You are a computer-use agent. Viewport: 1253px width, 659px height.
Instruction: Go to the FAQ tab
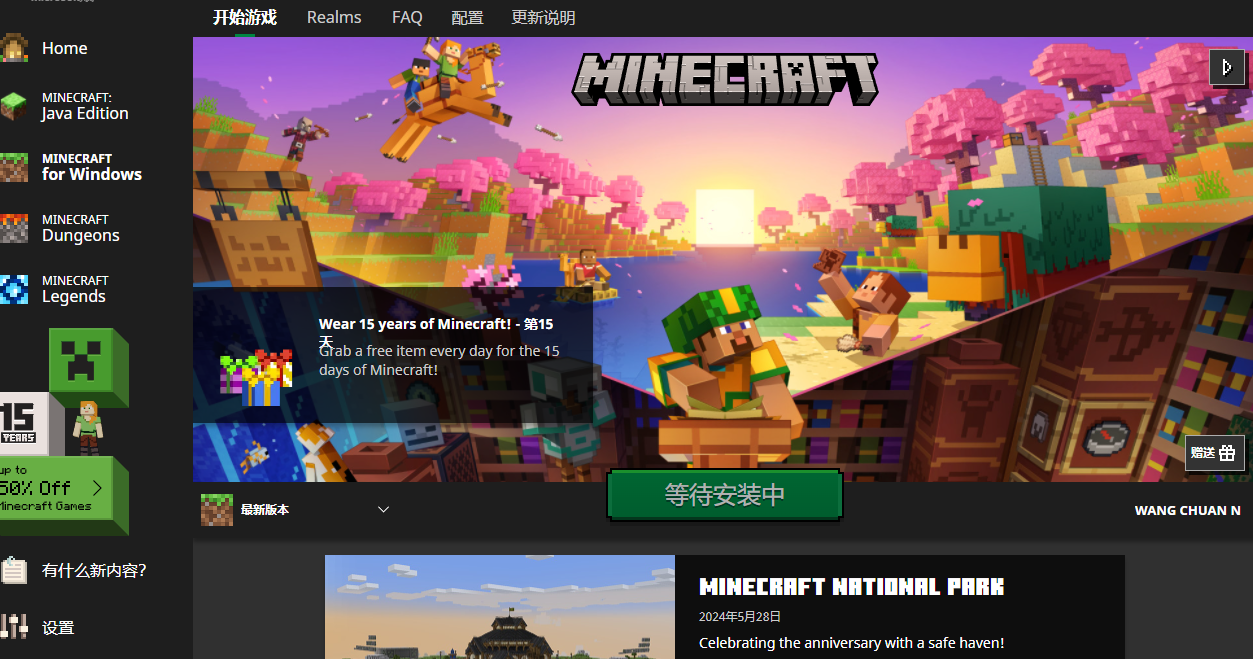pos(407,17)
